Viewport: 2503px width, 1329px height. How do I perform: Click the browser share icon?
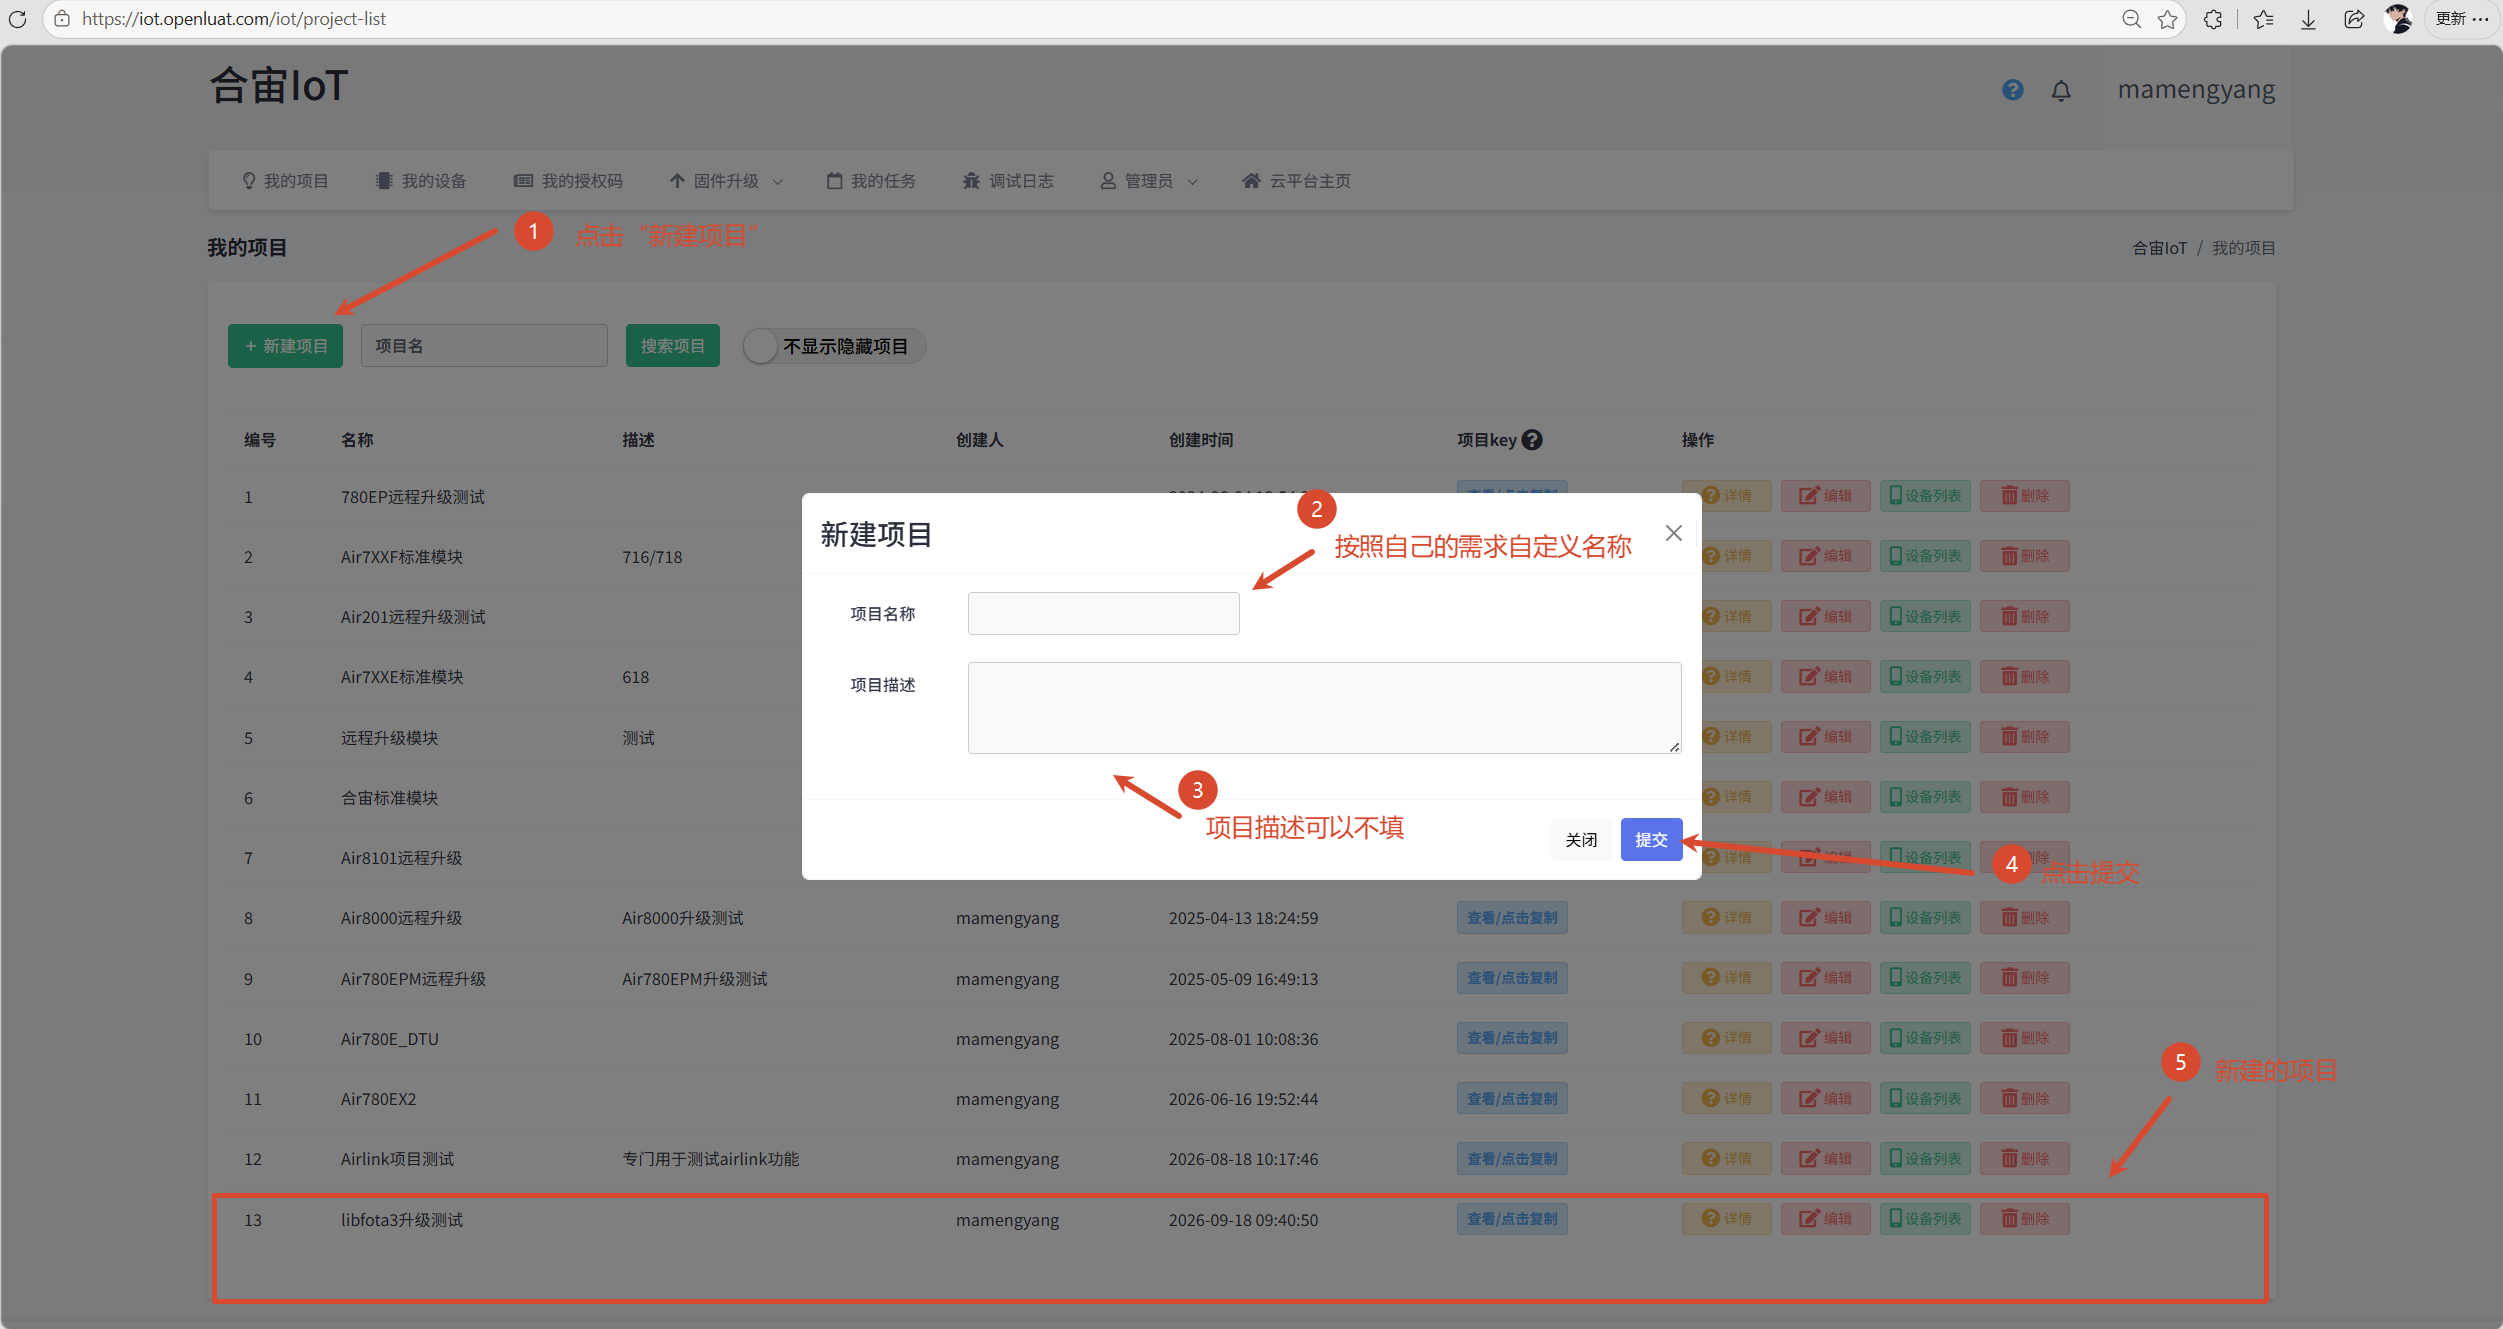tap(2354, 19)
